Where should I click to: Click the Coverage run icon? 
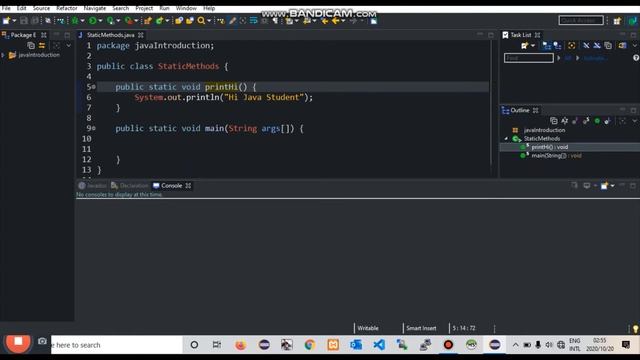point(111,20)
